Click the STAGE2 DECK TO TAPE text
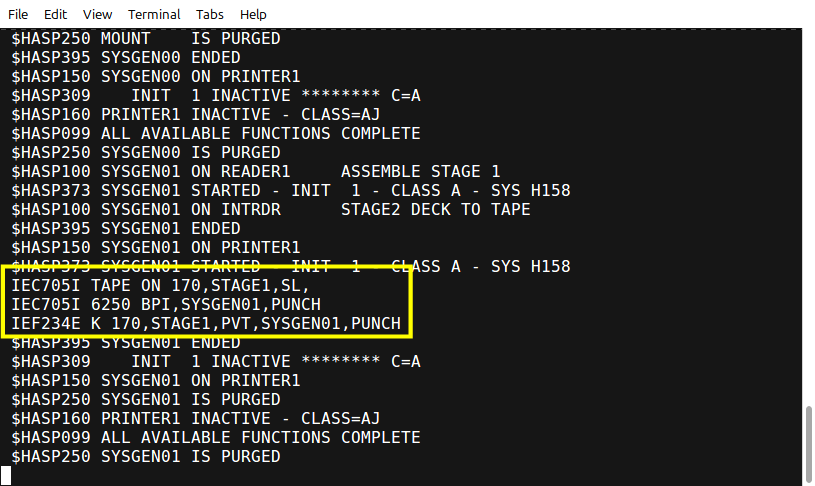Screen dimensions: 815x486 [x=436, y=209]
